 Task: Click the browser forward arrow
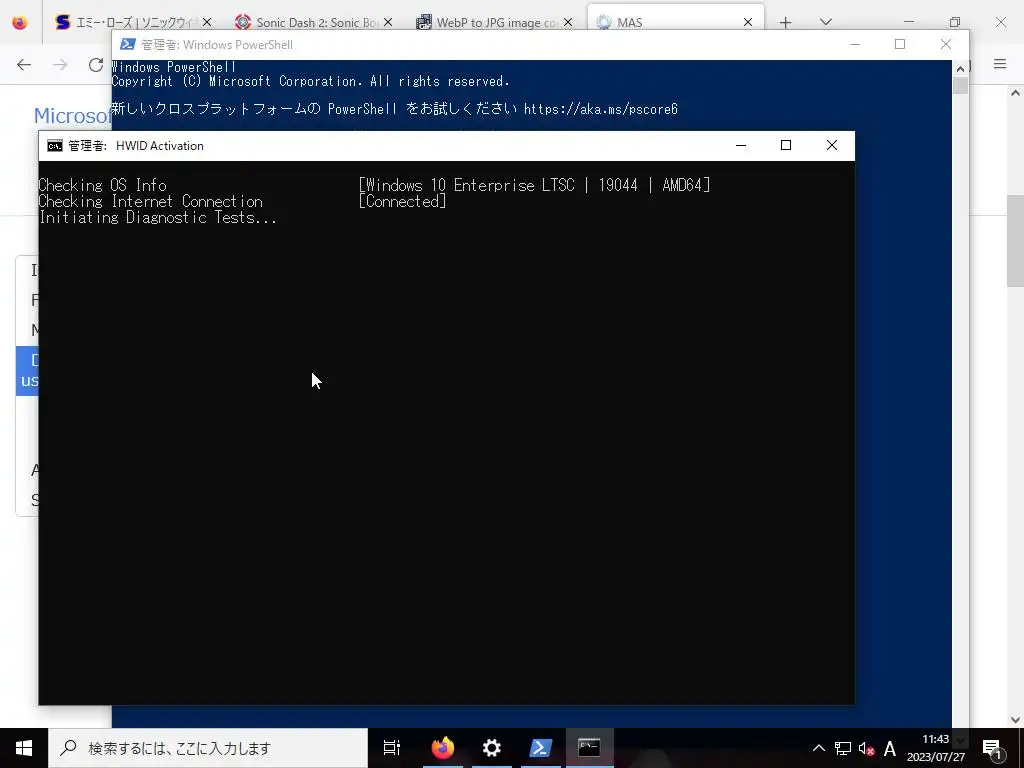click(x=60, y=64)
